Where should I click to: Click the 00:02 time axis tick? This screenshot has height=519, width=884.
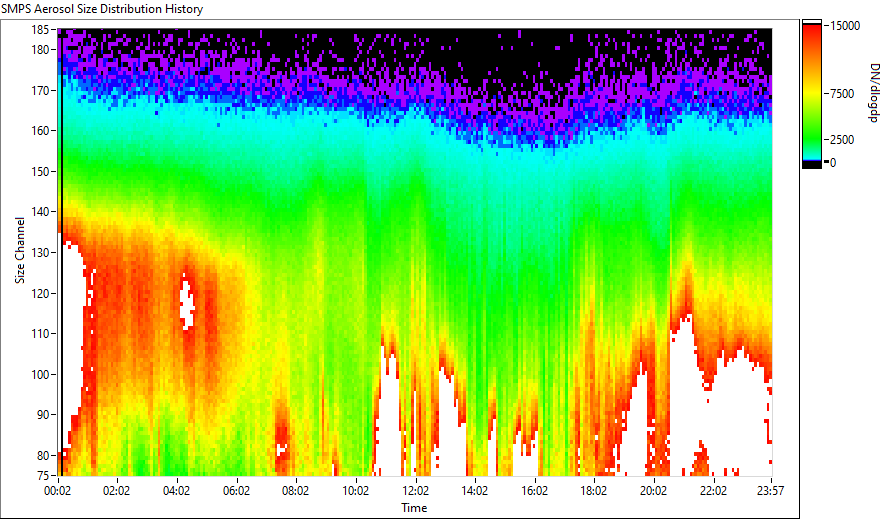[x=58, y=491]
